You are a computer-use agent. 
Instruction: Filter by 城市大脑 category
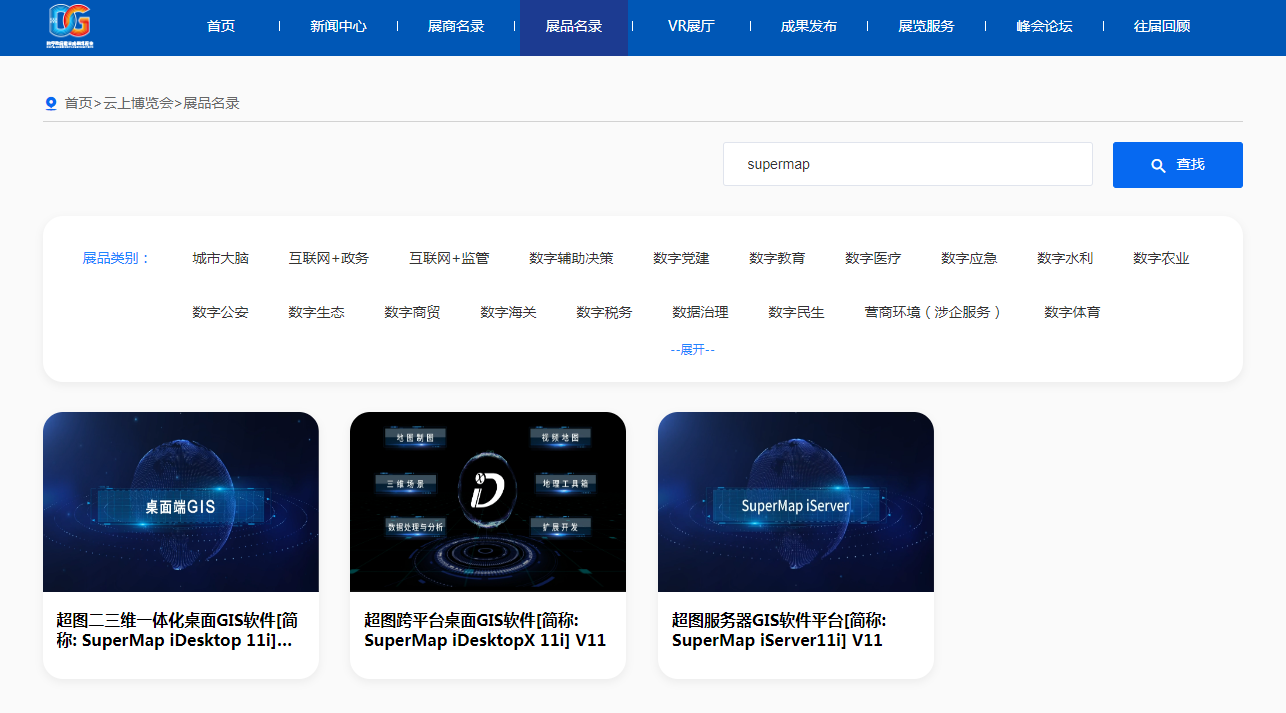click(220, 258)
